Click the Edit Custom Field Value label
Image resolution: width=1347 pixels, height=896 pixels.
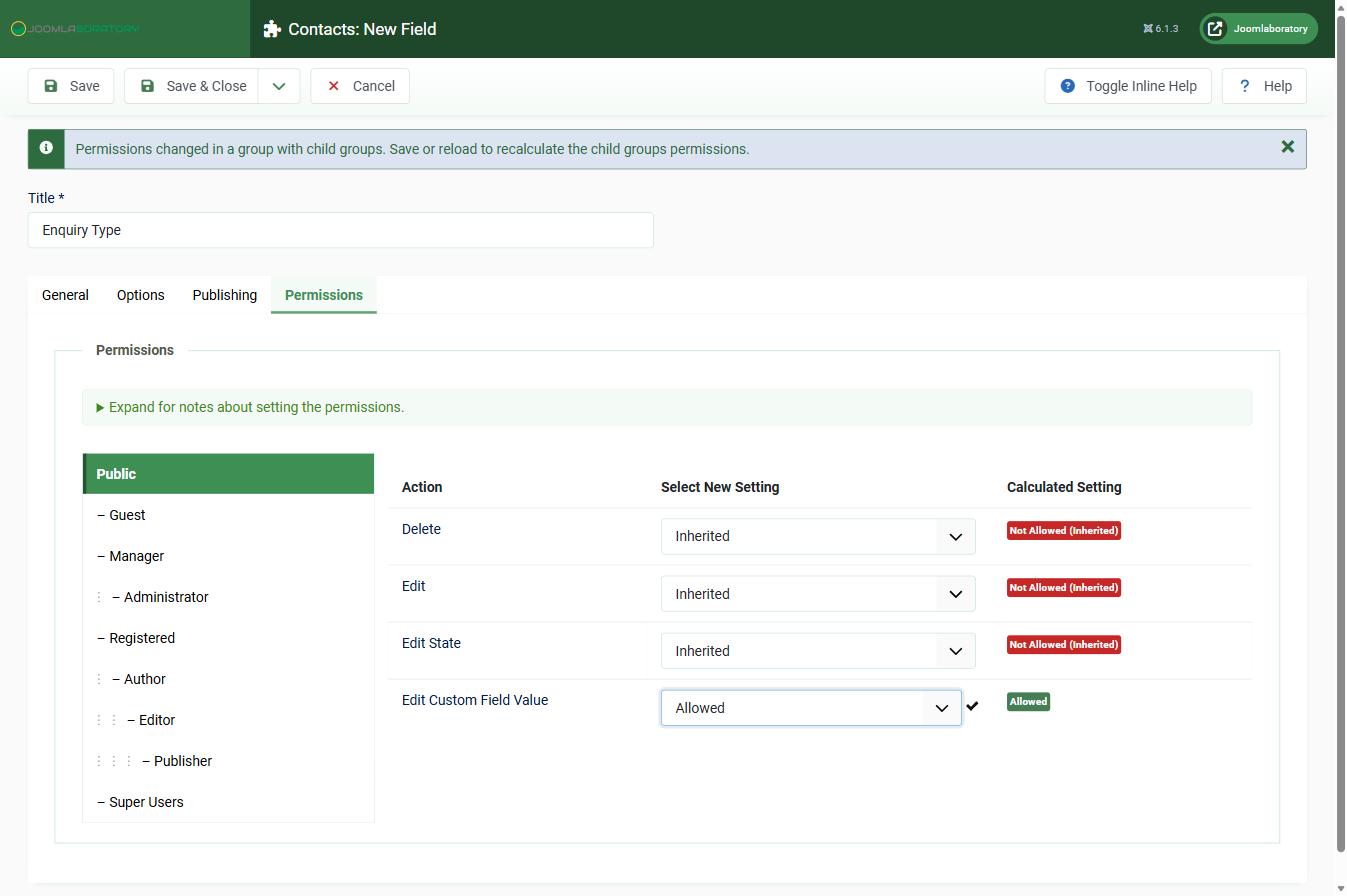475,700
